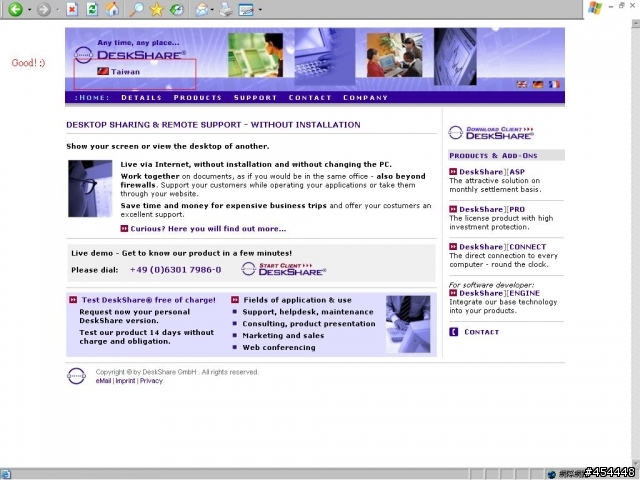Open the Products navigation item
640x480 pixels.
[198, 98]
